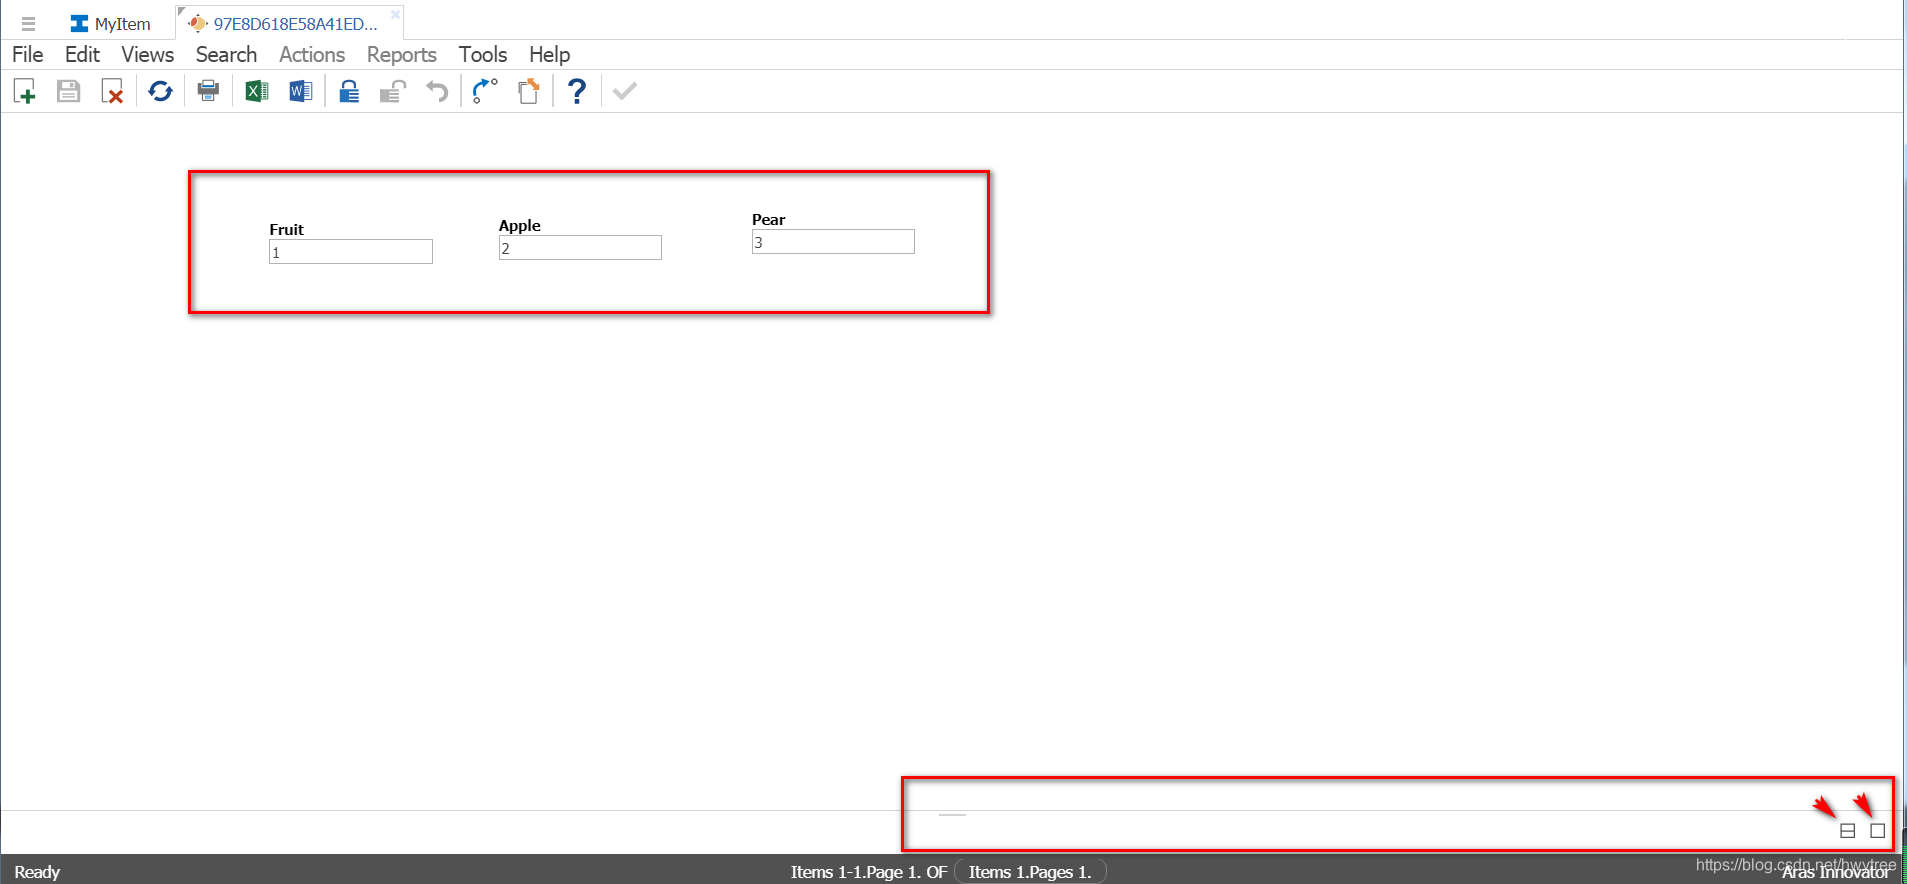Click the Items 1-1.Page 1. OF status text
1907x884 pixels.
(x=868, y=872)
